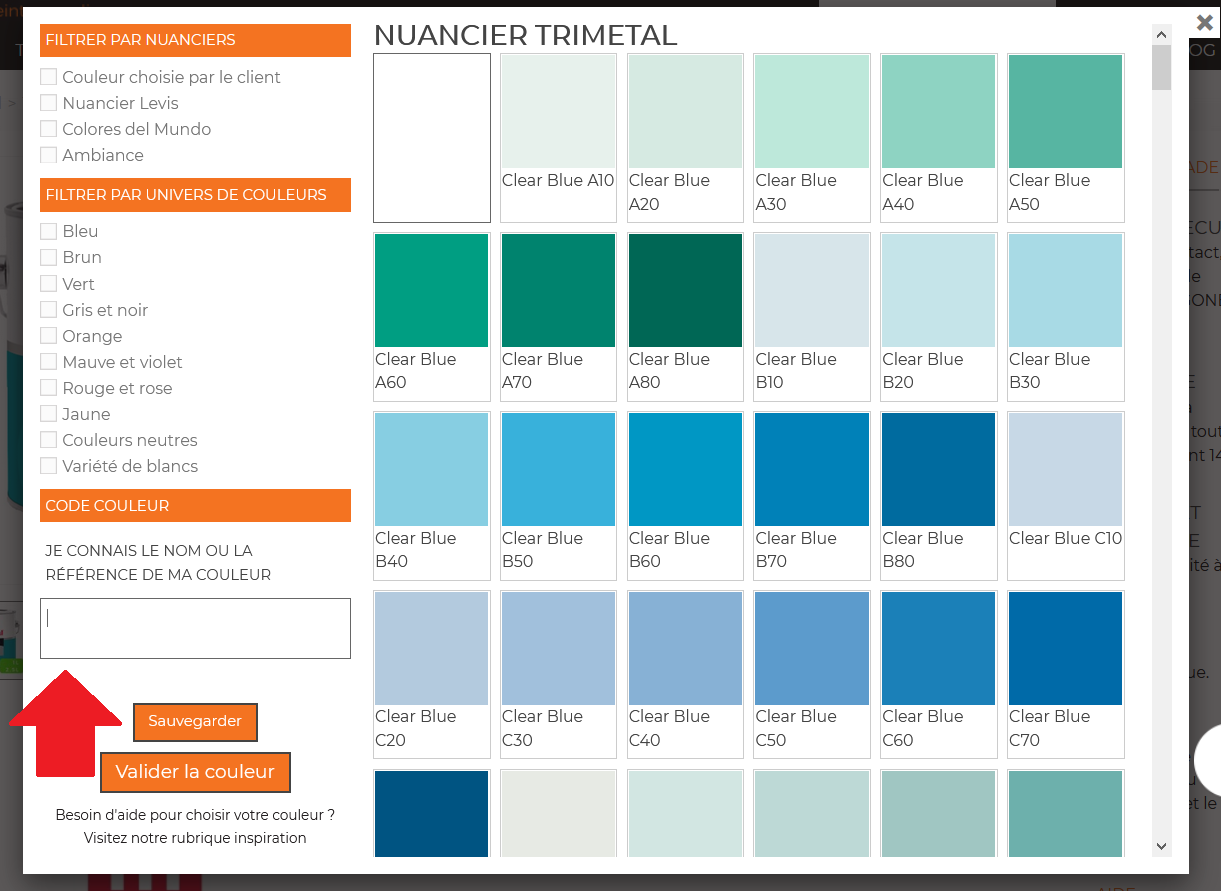The height and width of the screenshot is (891, 1221).
Task: Click the Valider la couleur button
Action: tap(195, 772)
